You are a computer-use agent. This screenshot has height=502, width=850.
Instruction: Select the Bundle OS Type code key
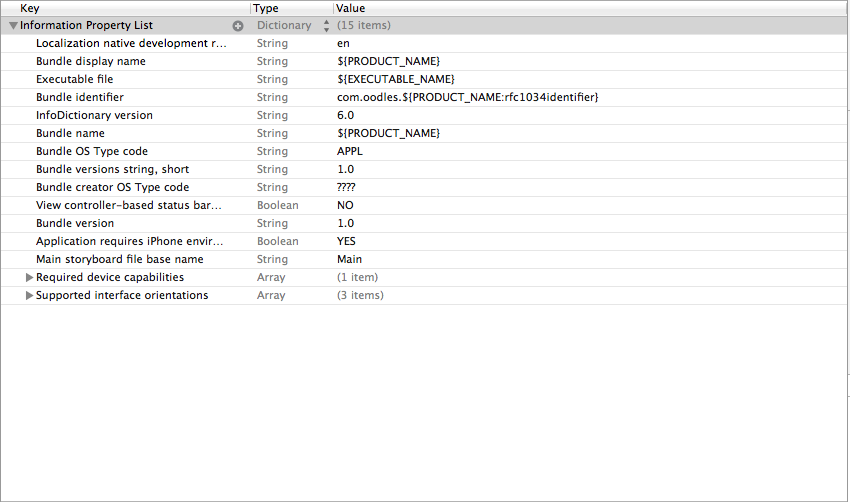click(92, 151)
